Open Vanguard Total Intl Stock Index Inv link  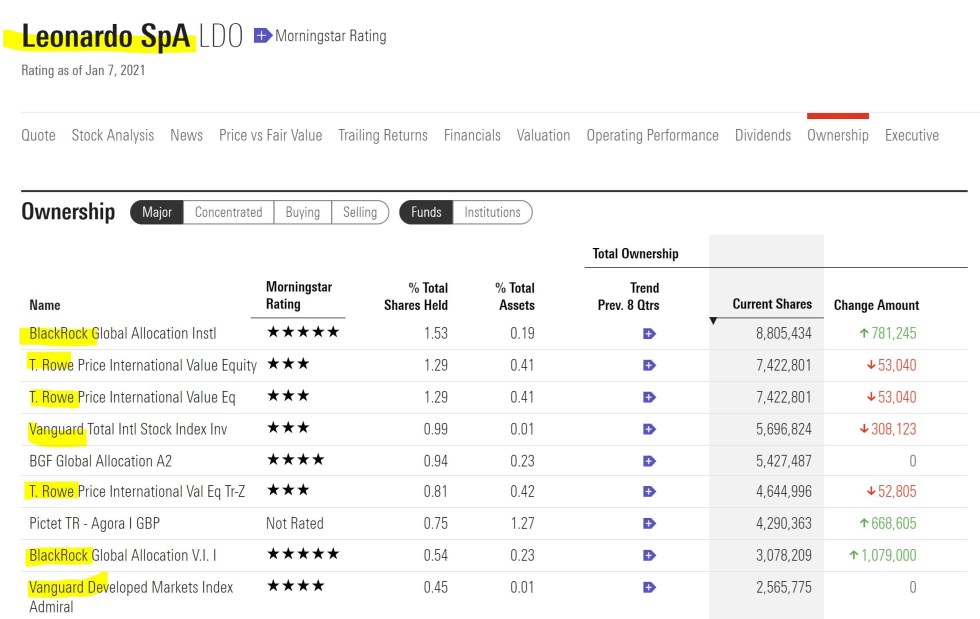tap(128, 429)
